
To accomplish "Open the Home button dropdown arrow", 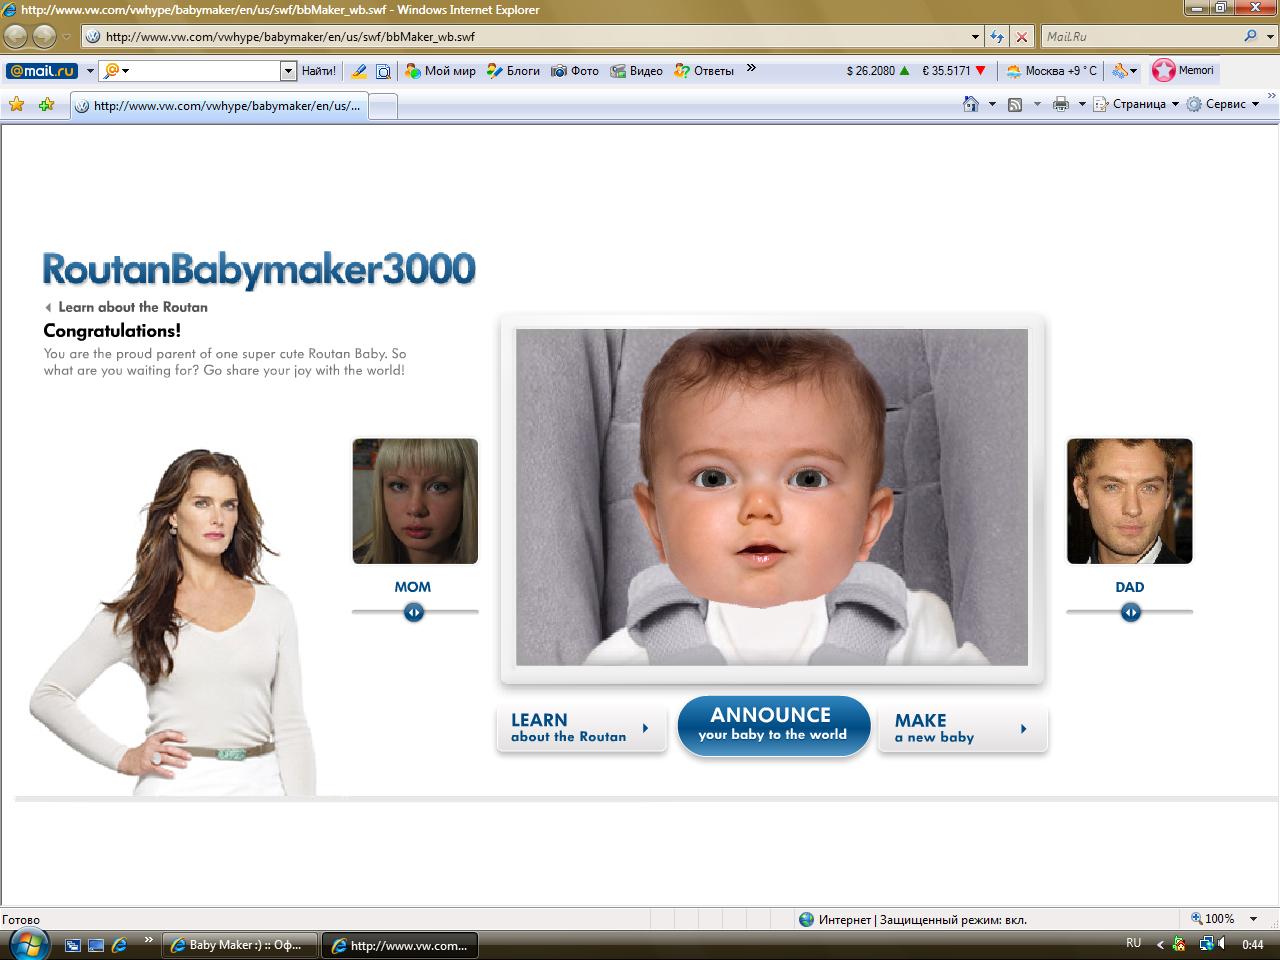I will 992,104.
